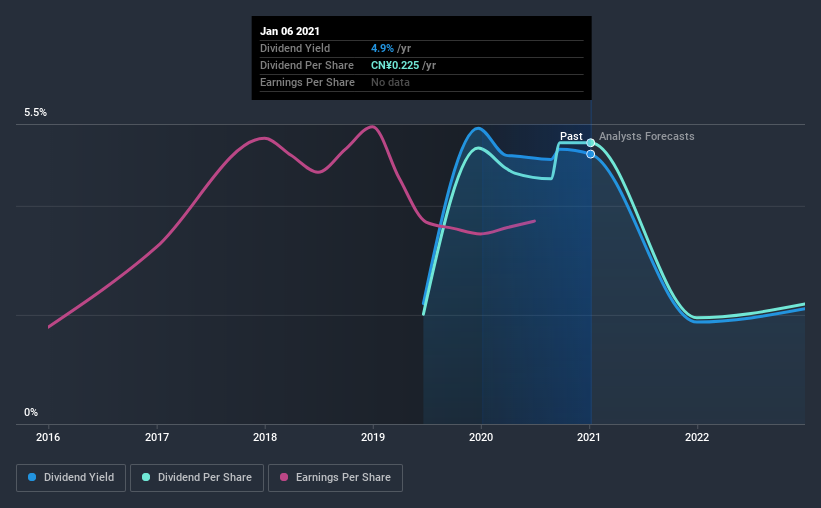Click the CN¥0.225 dividend per share value
Screen dimensions: 821x508
click(395, 65)
